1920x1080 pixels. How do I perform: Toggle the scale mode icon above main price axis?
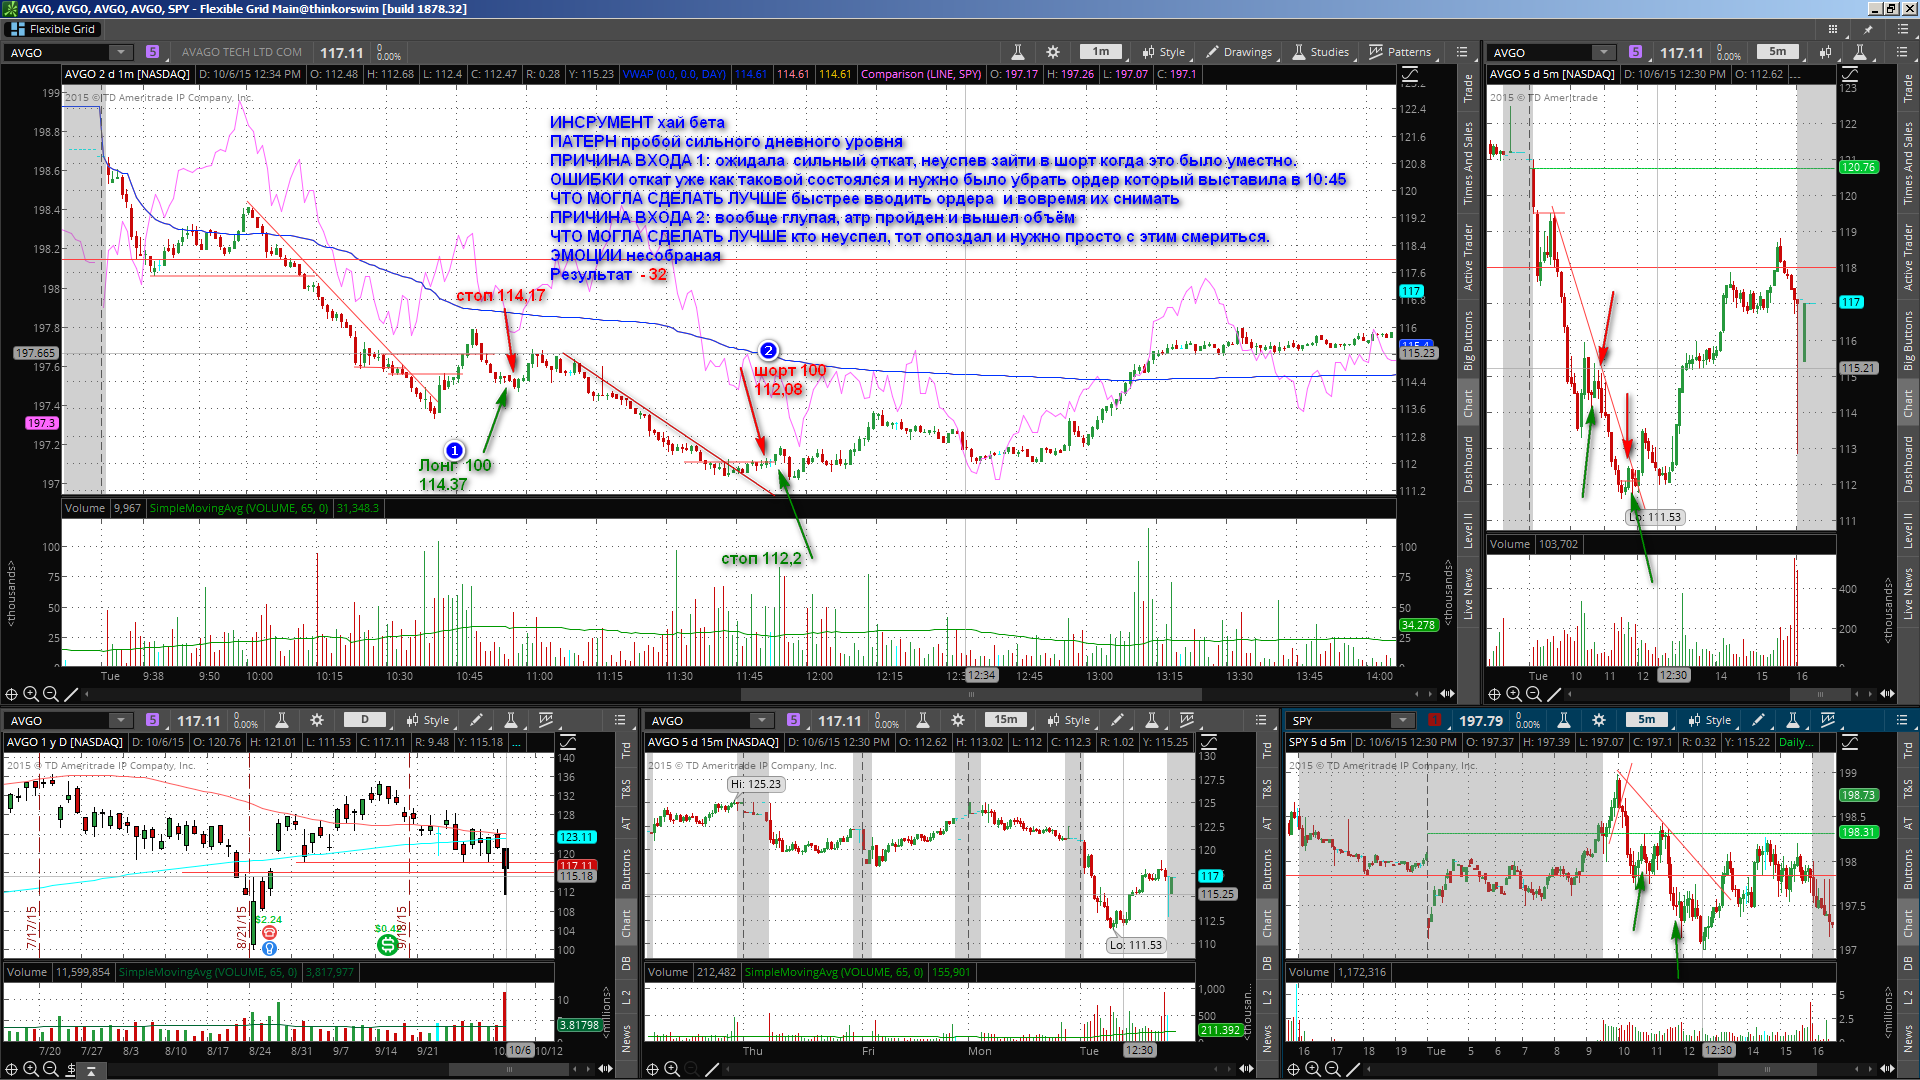(1410, 74)
